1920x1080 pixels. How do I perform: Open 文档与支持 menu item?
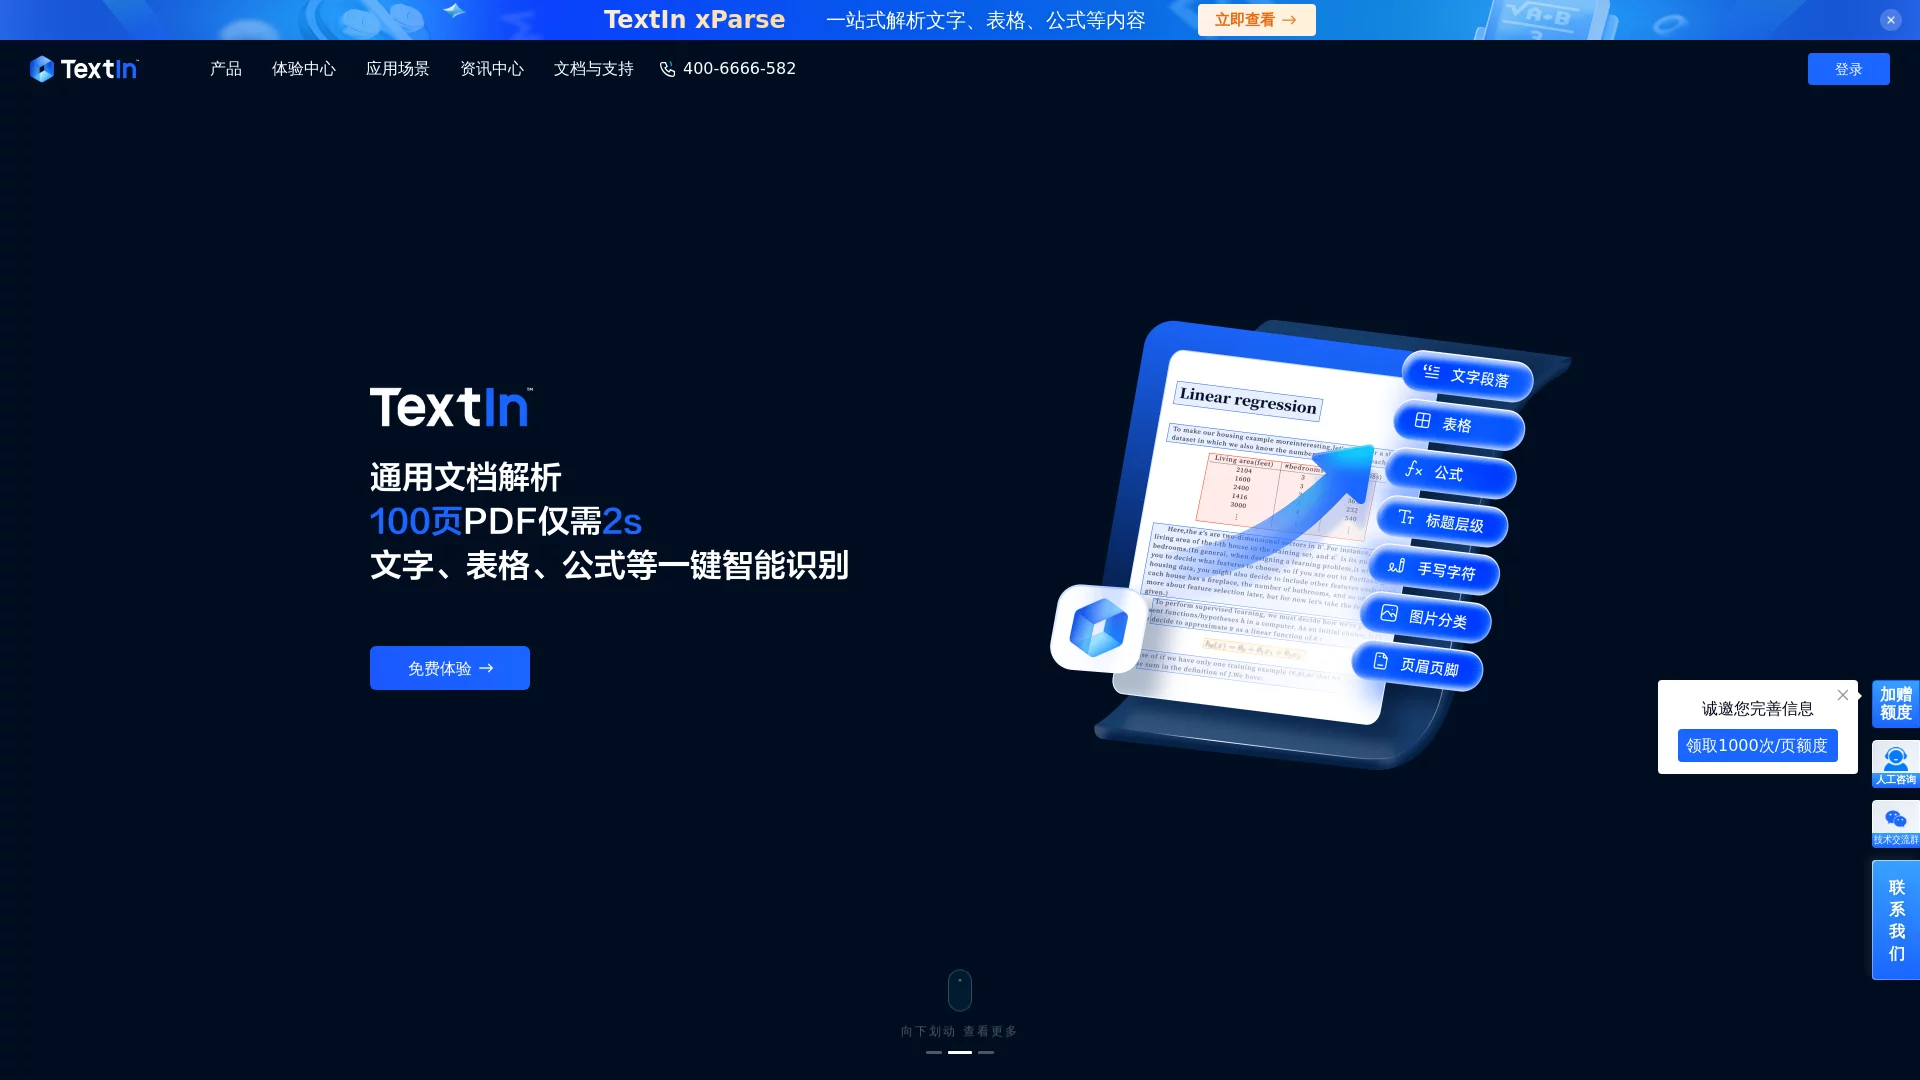point(593,69)
